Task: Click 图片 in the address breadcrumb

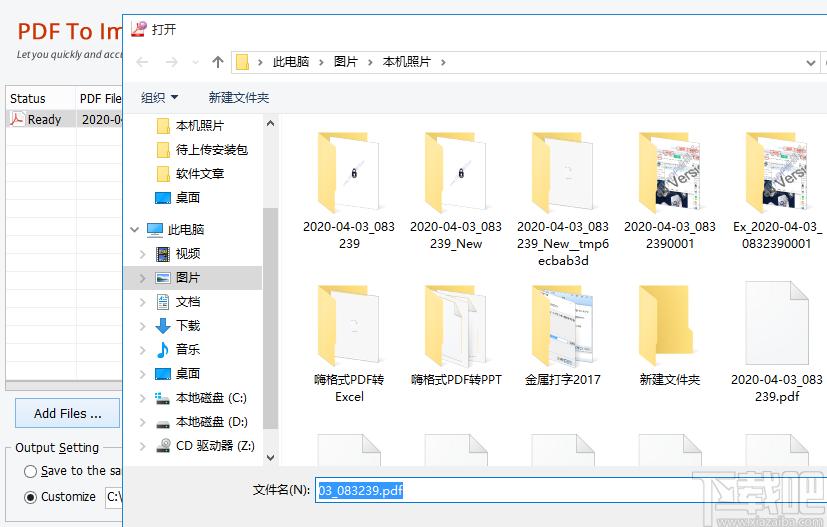Action: point(345,62)
